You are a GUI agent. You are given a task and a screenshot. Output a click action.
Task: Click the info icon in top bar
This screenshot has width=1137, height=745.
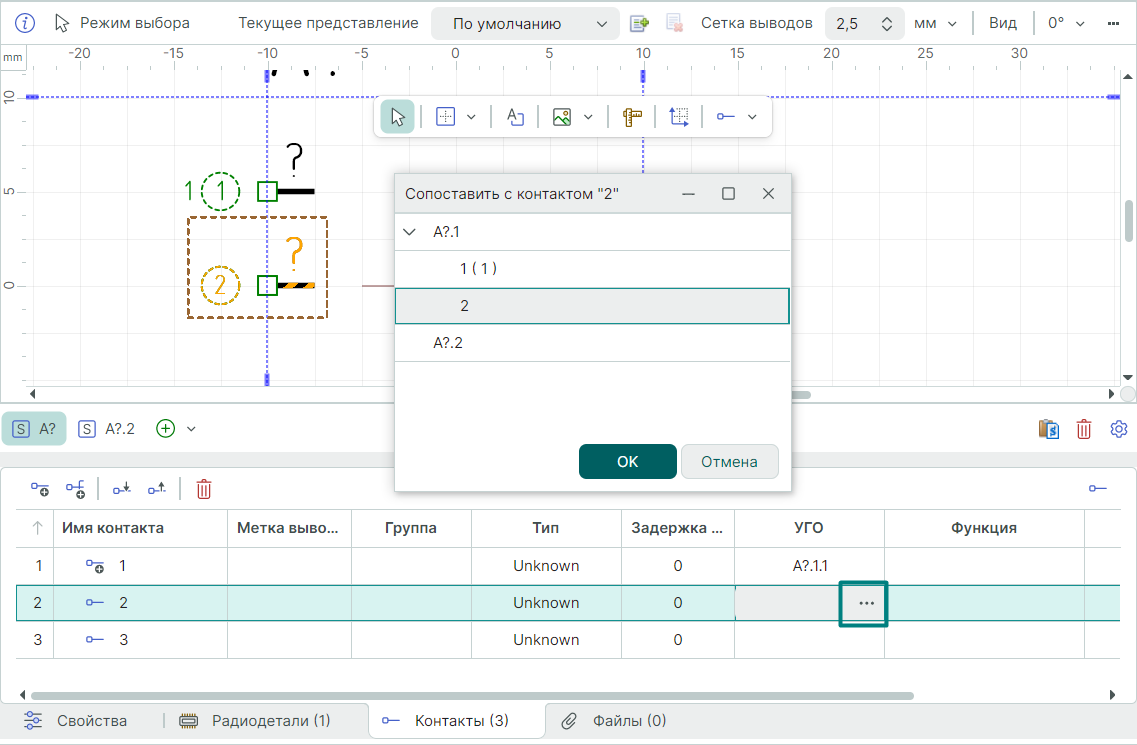pyautogui.click(x=26, y=23)
